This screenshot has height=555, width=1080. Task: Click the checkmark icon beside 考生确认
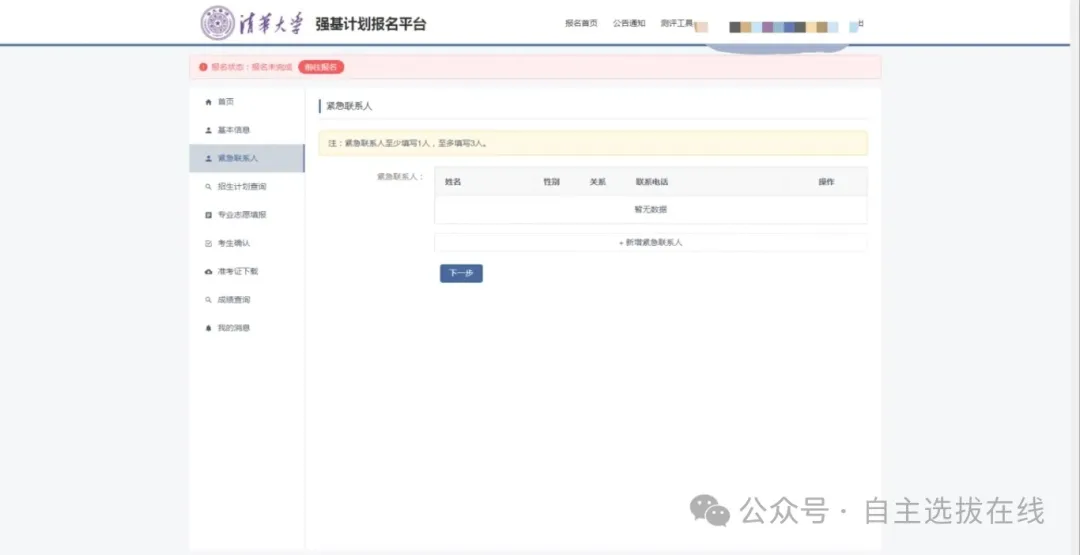208,243
